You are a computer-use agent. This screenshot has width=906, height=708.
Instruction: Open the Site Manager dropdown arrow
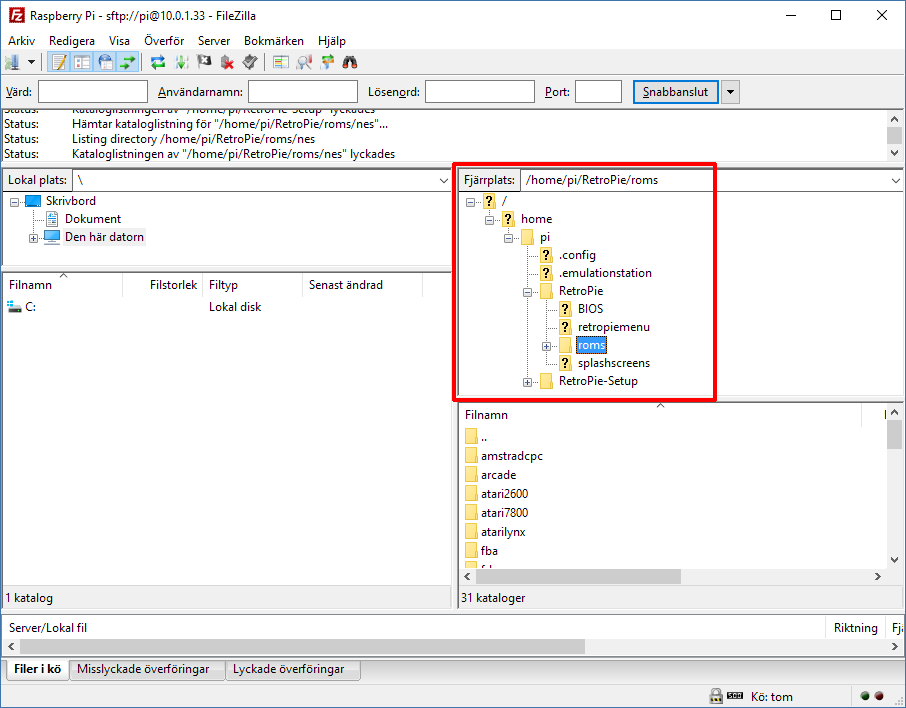point(31,62)
